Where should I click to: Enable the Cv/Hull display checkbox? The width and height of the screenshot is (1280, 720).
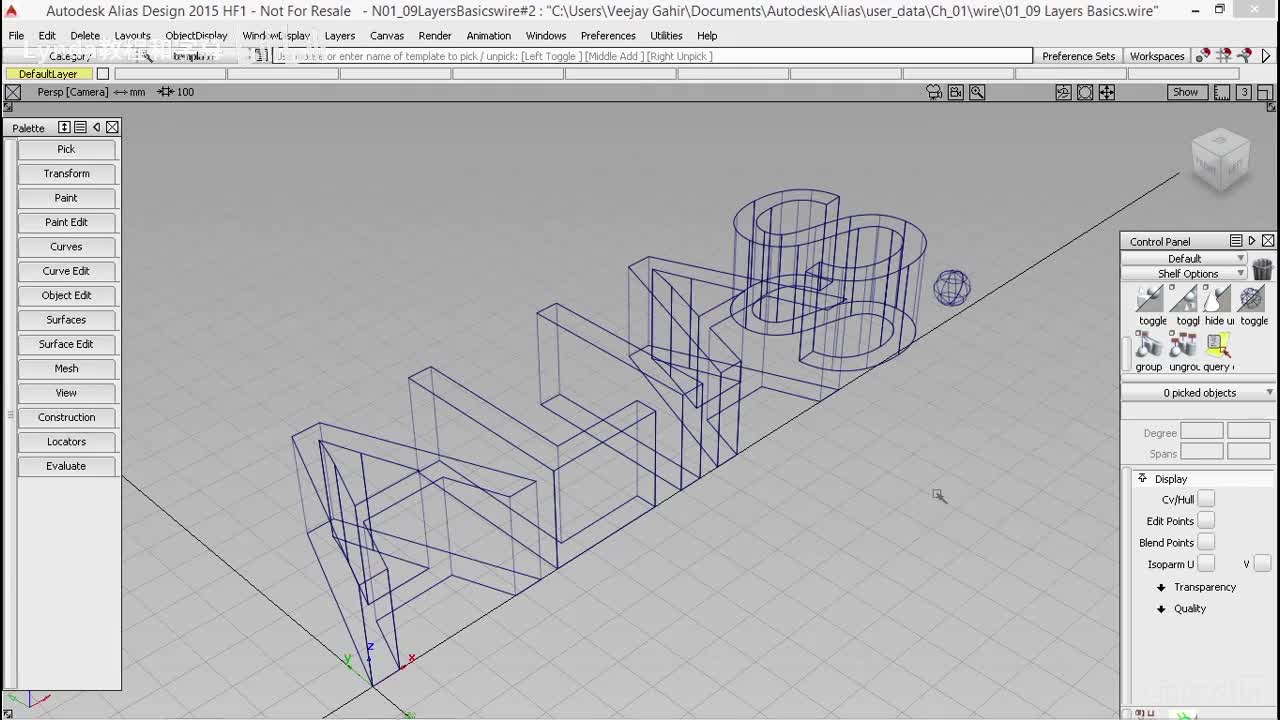tap(1206, 499)
